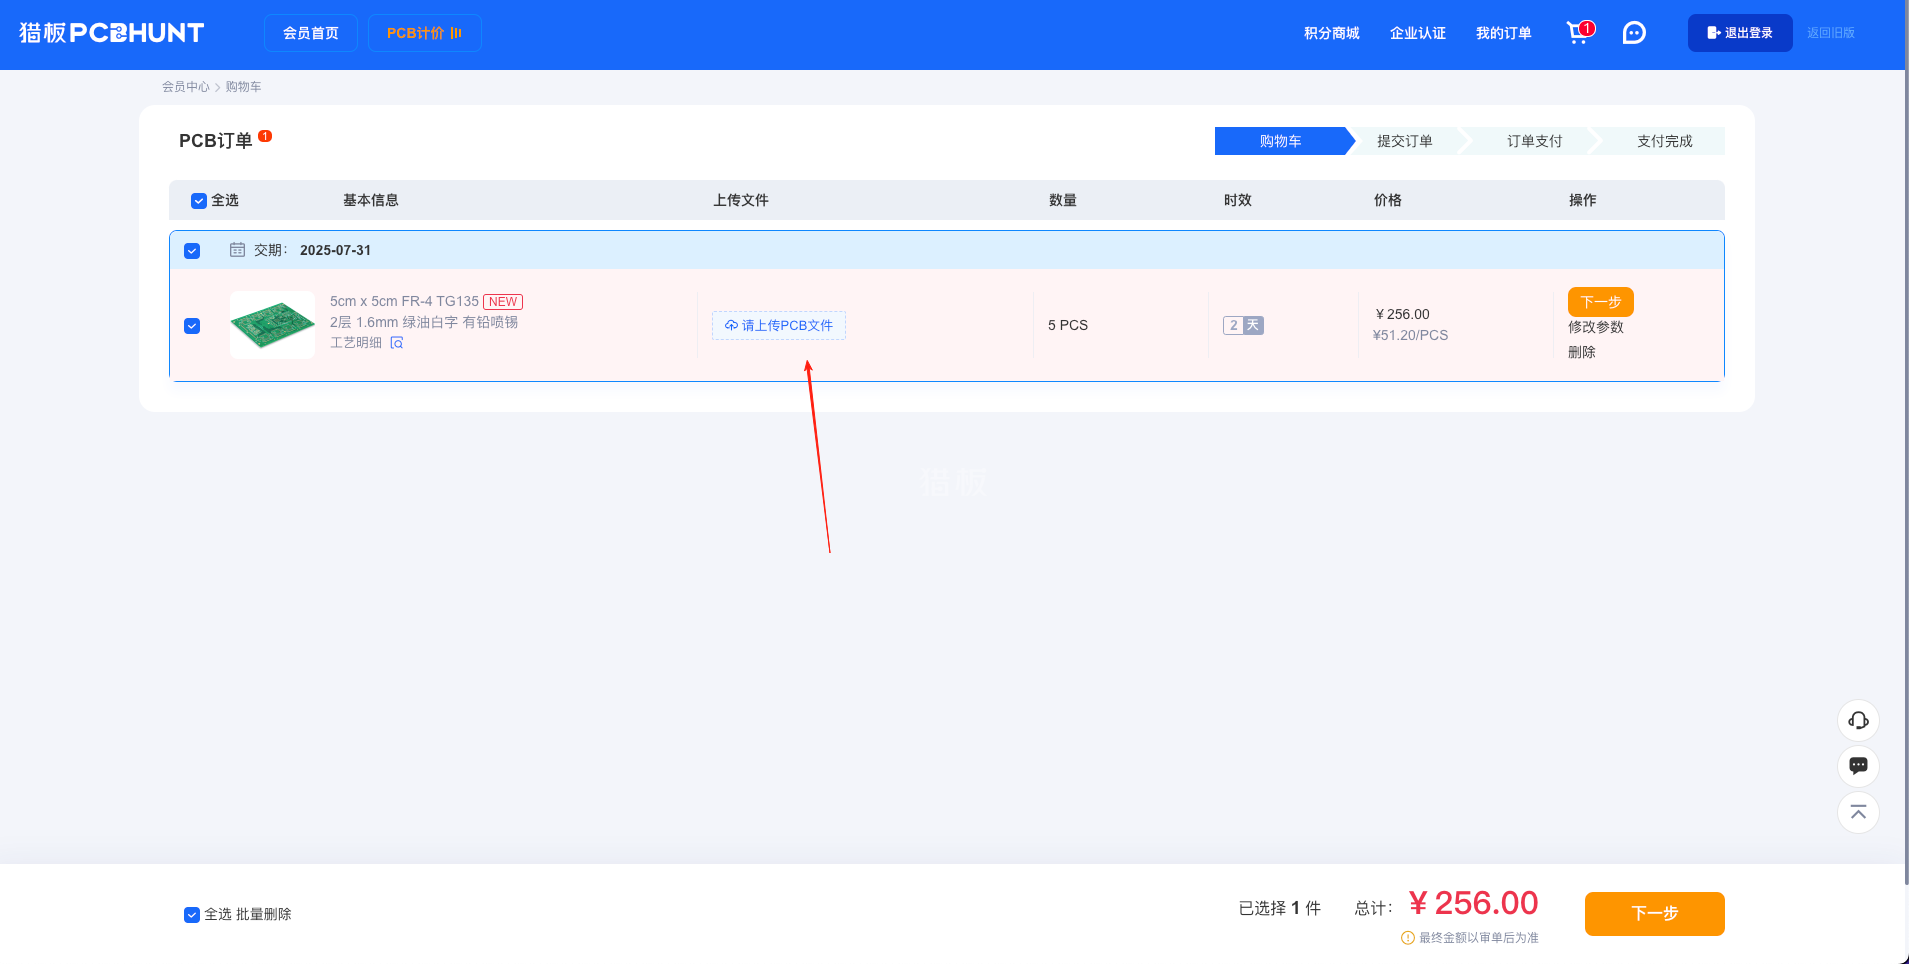Open the date group header for 2025-07-31
This screenshot has height=964, width=1909.
click(336, 250)
